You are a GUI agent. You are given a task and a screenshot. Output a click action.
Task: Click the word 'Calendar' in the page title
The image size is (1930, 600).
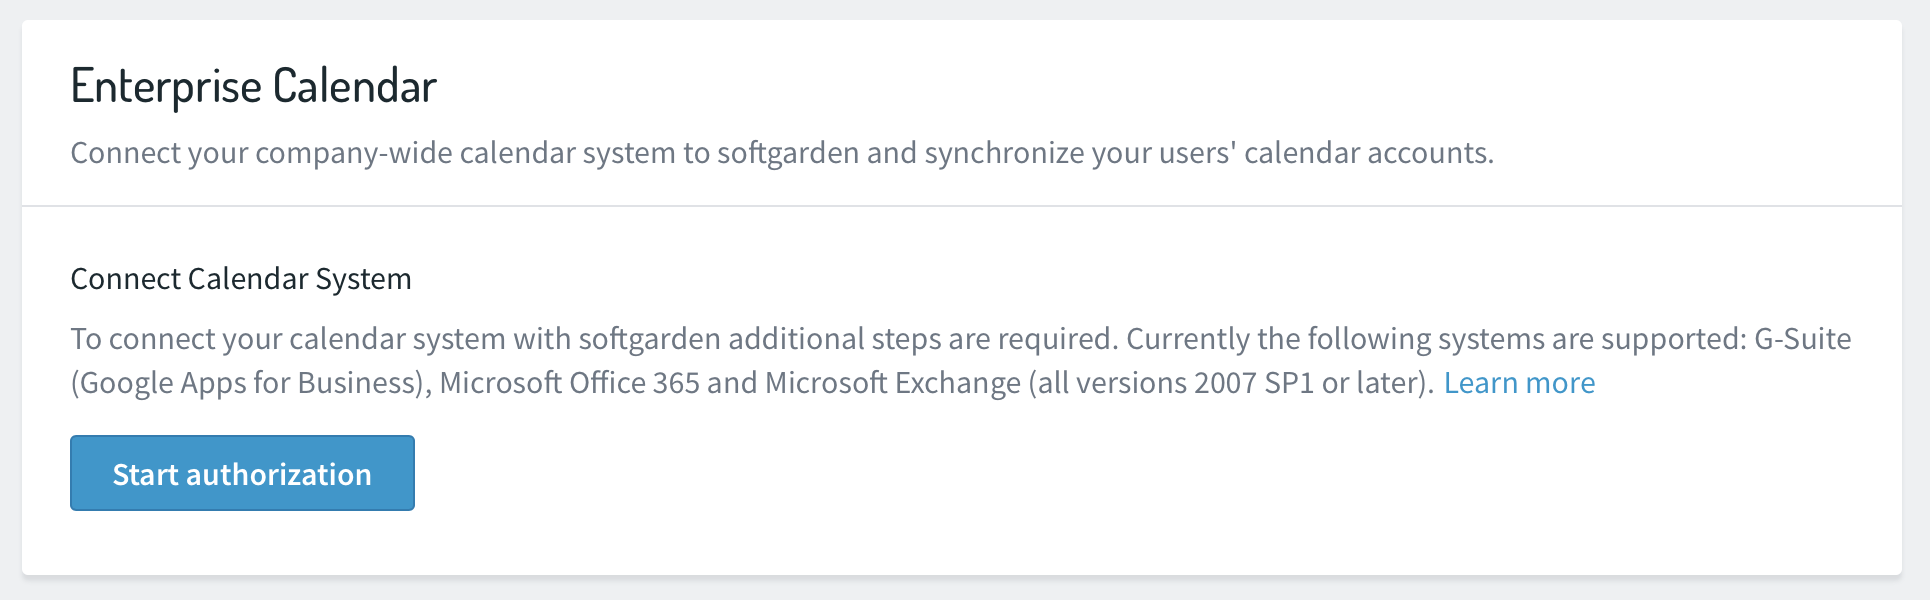coord(355,86)
